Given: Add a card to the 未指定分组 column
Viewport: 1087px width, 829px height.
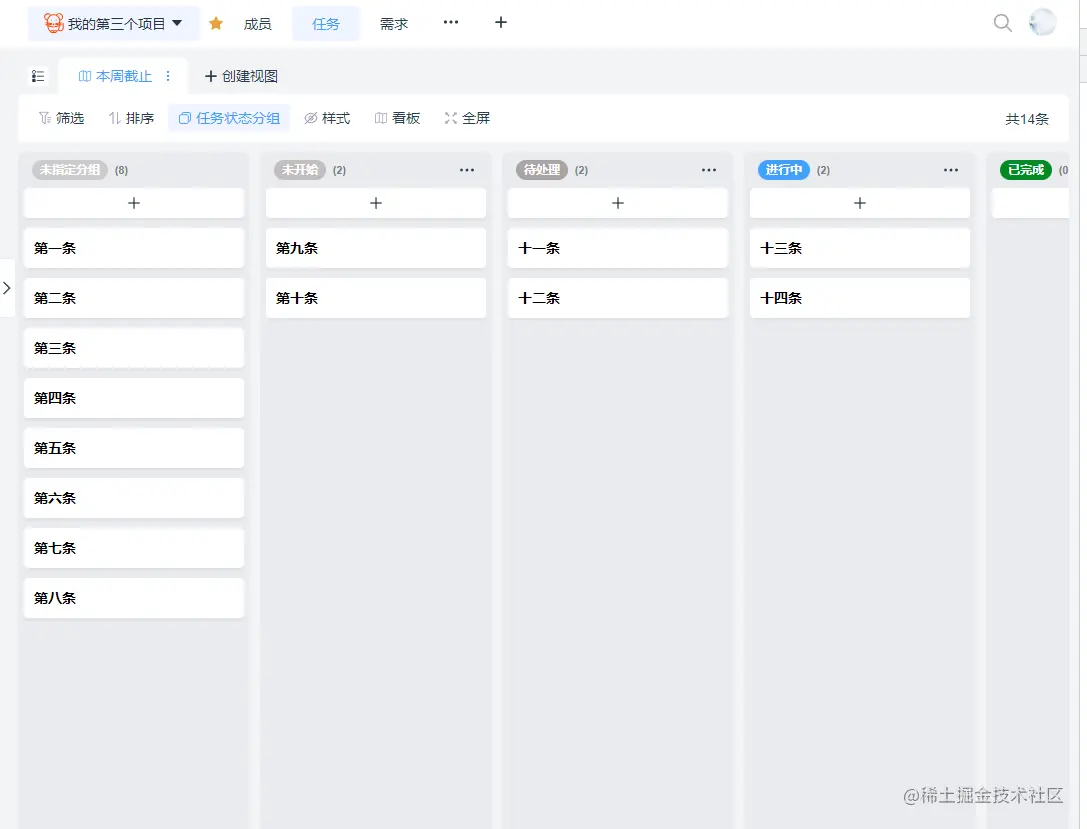Looking at the screenshot, I should click(x=134, y=203).
